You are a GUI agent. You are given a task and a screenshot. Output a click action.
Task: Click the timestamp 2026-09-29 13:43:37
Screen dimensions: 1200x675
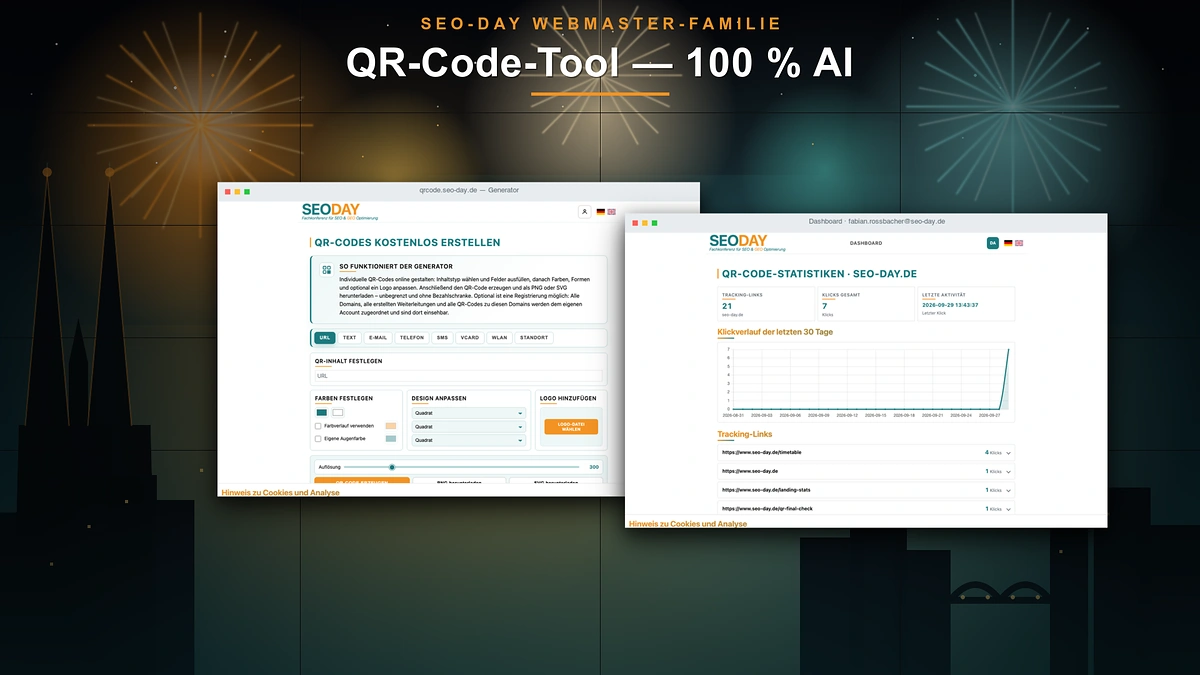950,305
